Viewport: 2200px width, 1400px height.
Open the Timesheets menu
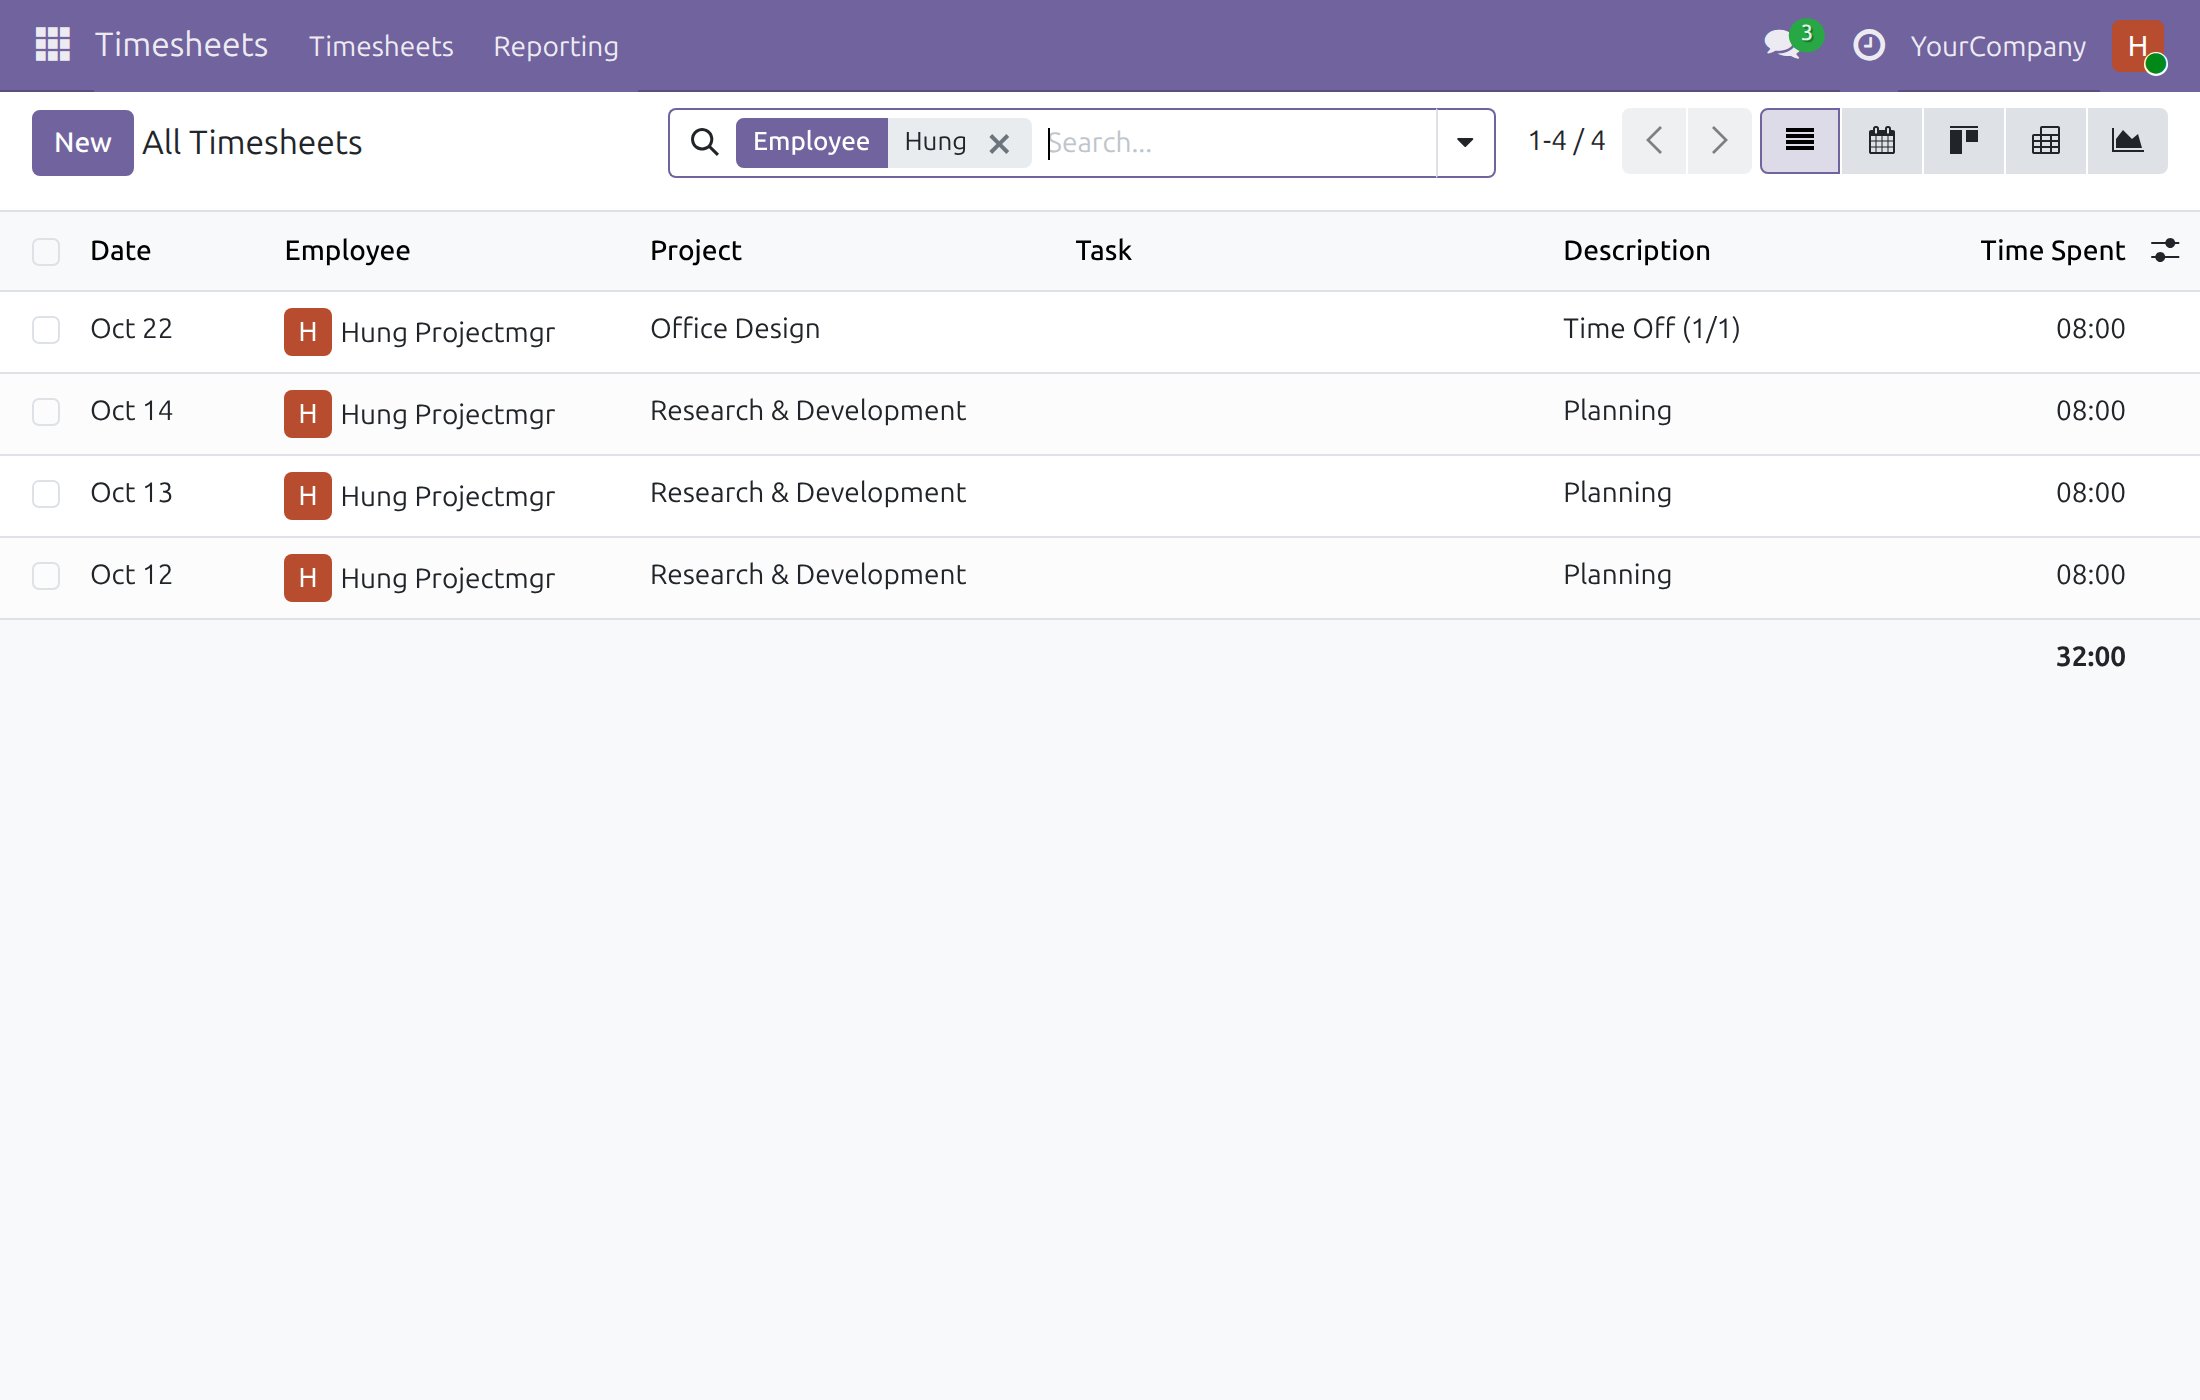click(381, 46)
